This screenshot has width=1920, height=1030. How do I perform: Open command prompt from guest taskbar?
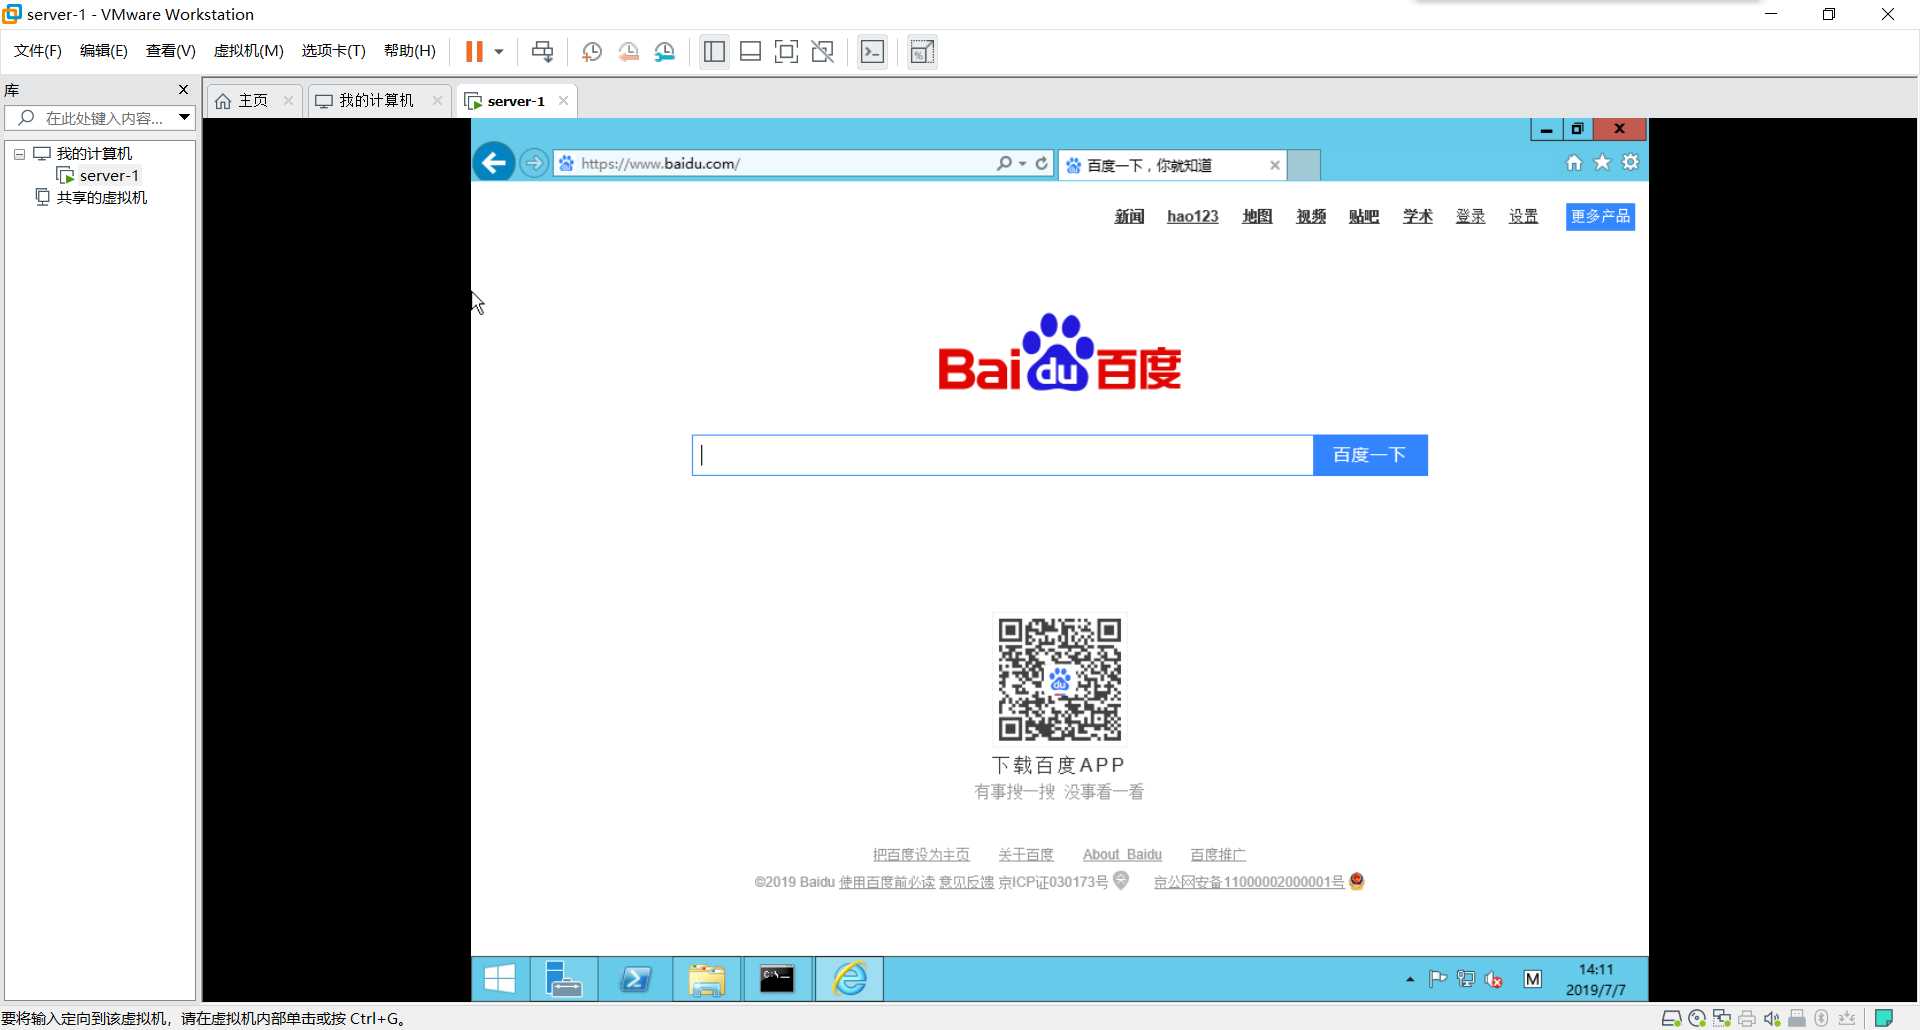click(777, 979)
